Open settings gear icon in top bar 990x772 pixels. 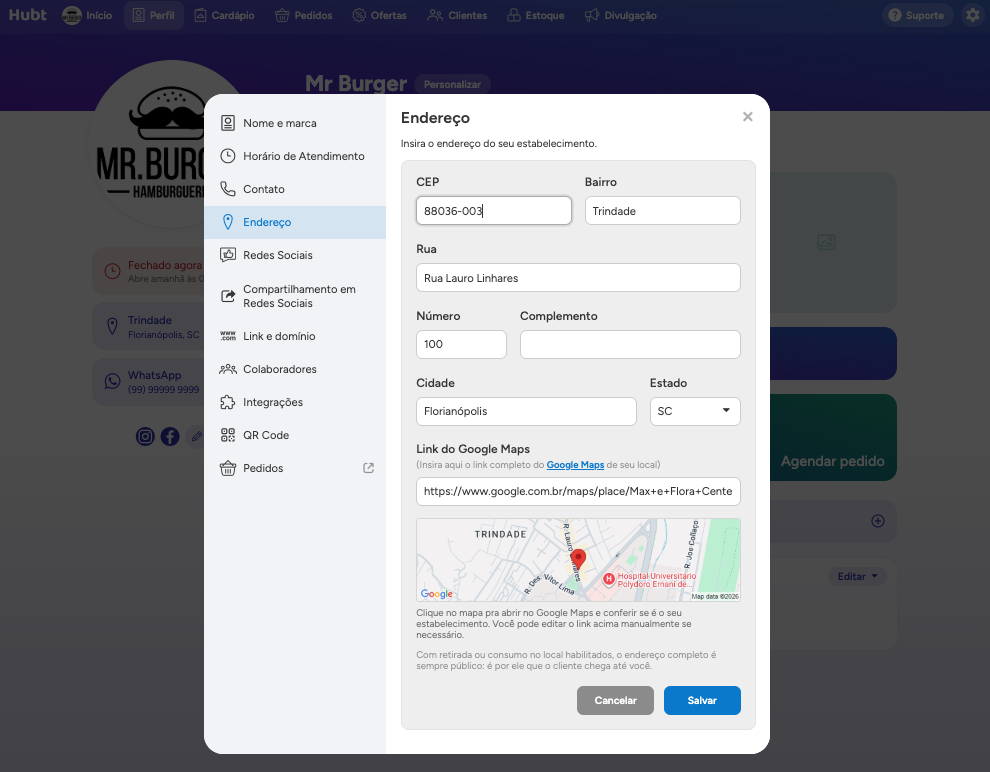973,15
